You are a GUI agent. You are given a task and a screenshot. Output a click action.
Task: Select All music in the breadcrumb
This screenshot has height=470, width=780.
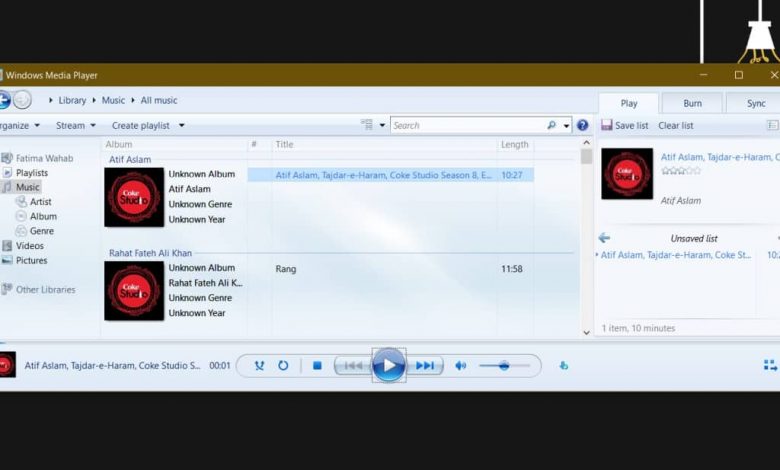click(159, 100)
